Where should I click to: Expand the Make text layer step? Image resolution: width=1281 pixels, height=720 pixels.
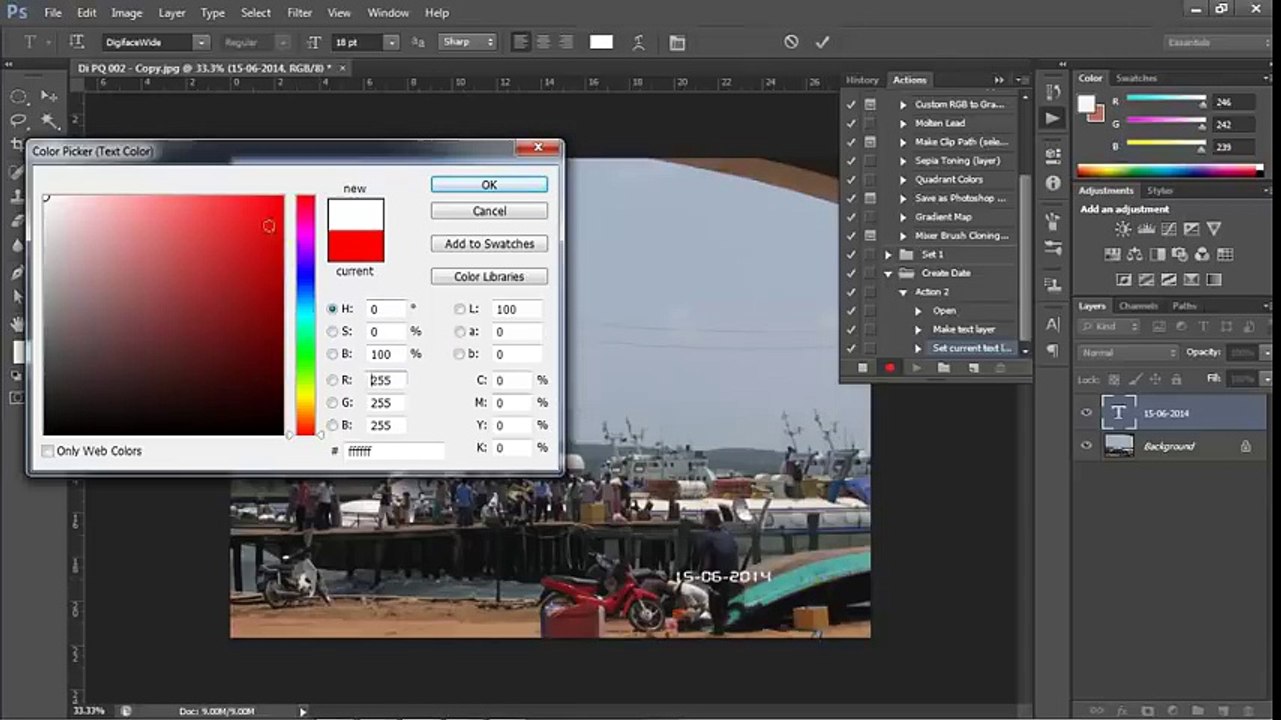tap(918, 330)
